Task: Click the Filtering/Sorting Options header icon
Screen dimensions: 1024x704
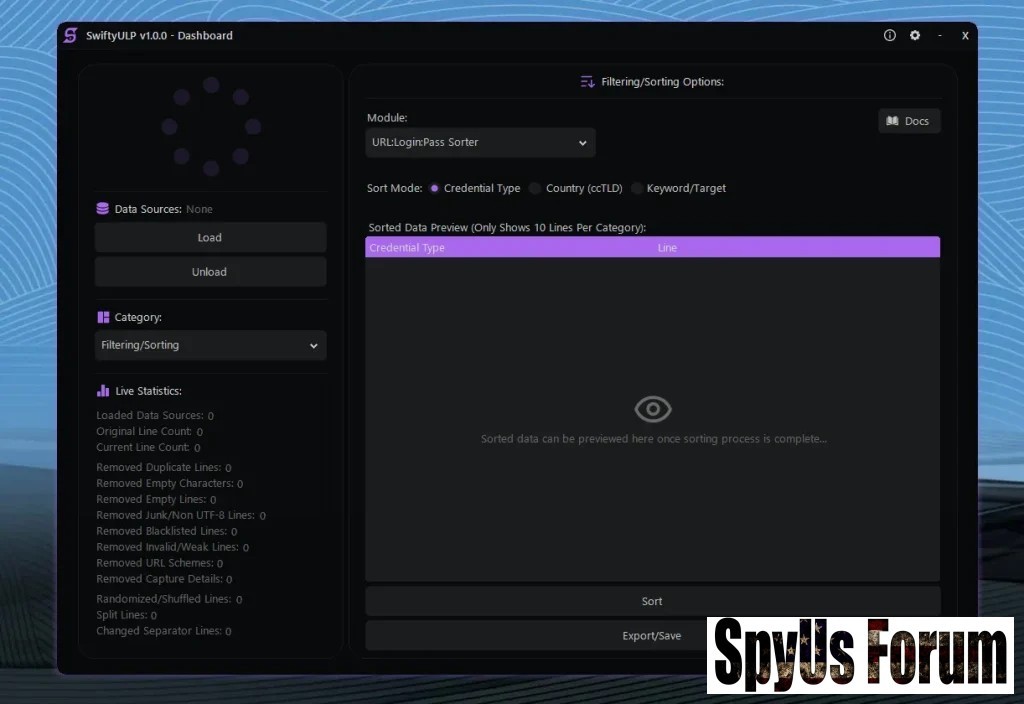Action: pyautogui.click(x=587, y=82)
